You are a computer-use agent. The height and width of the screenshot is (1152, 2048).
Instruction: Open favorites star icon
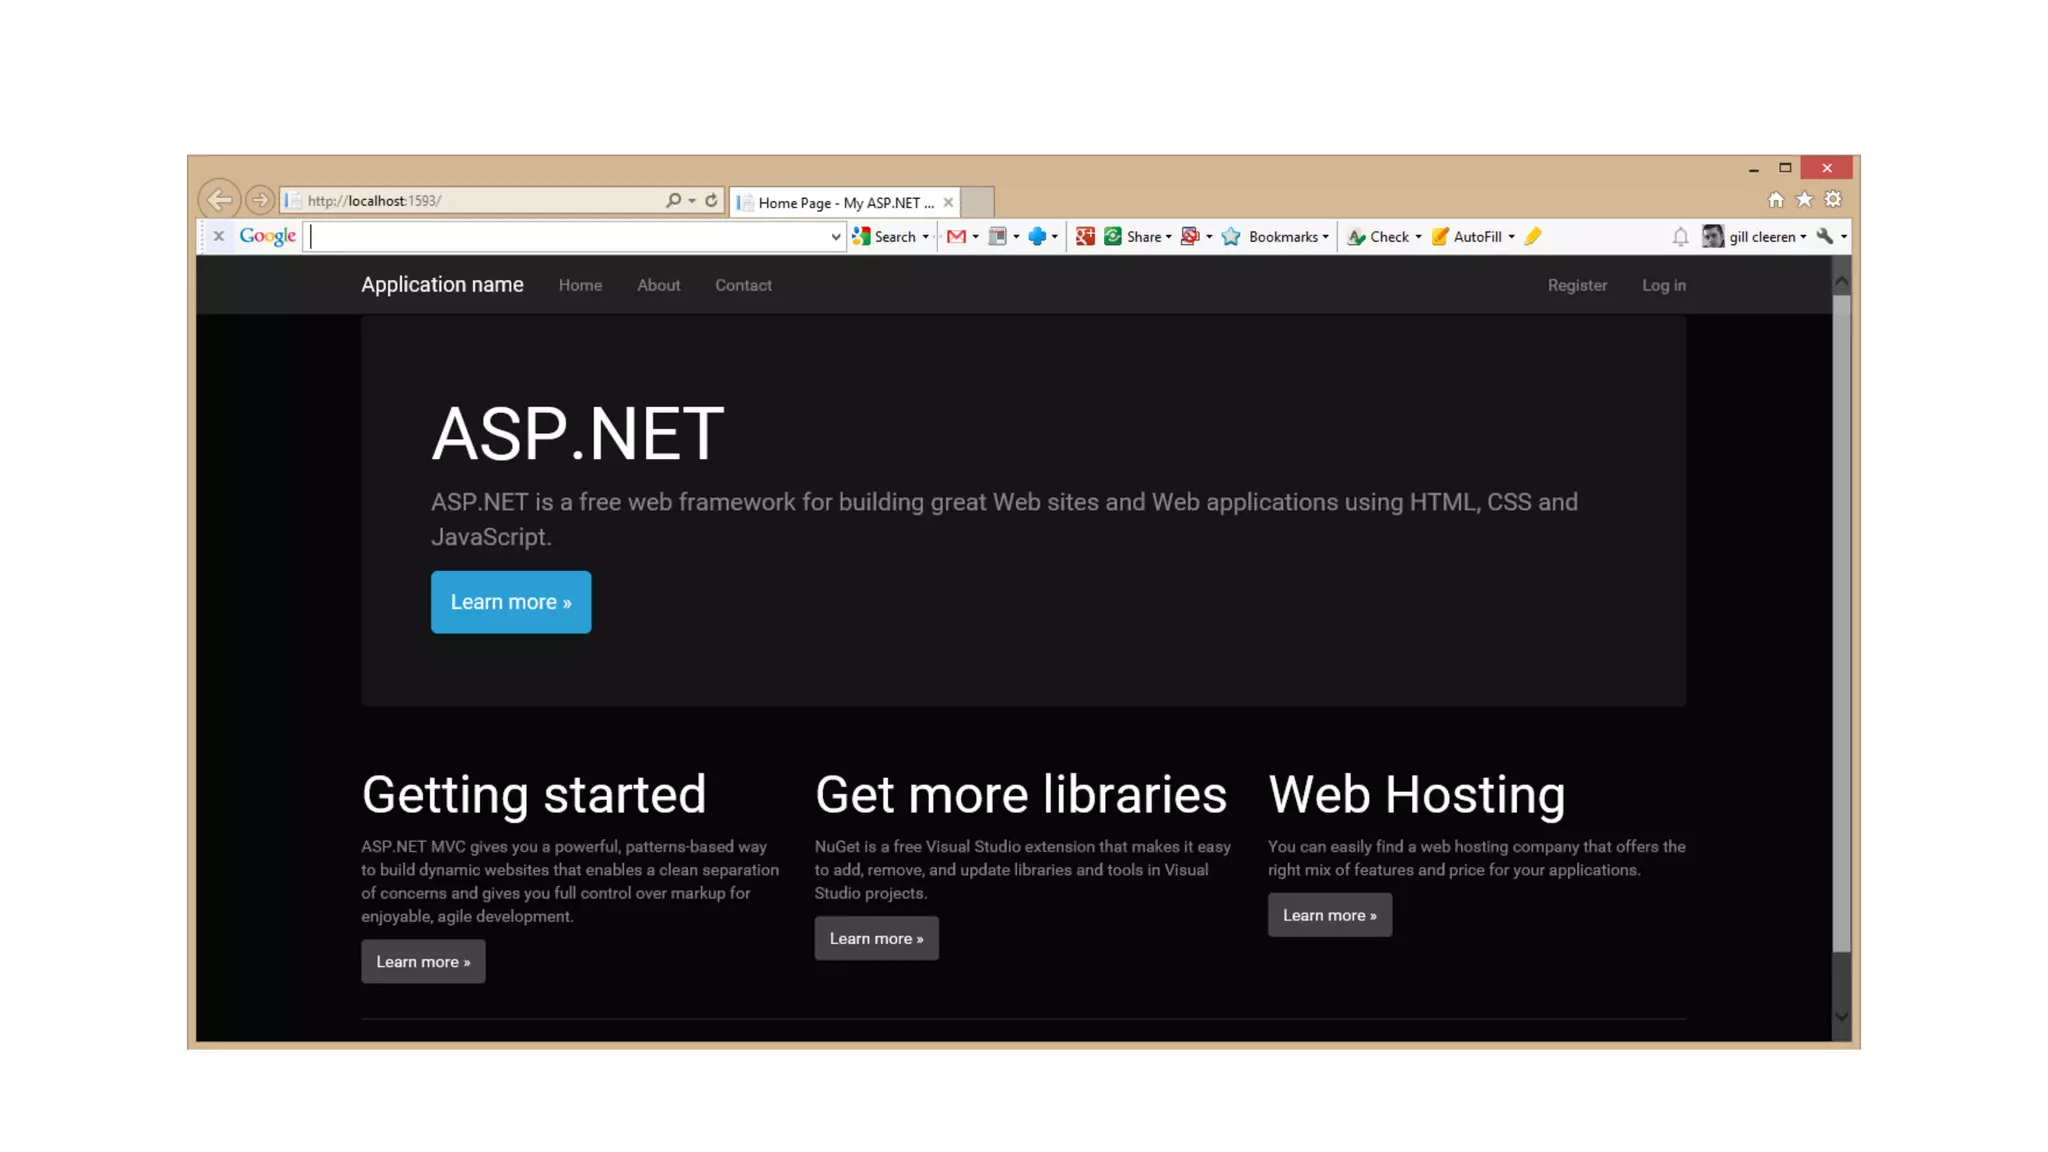(x=1804, y=200)
